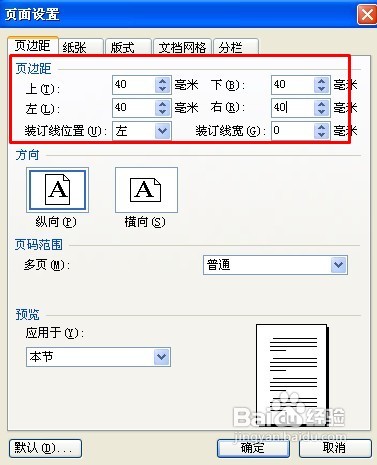Switch to the 版式 tab
Viewport: 377px width, 465px height.
pyautogui.click(x=128, y=47)
